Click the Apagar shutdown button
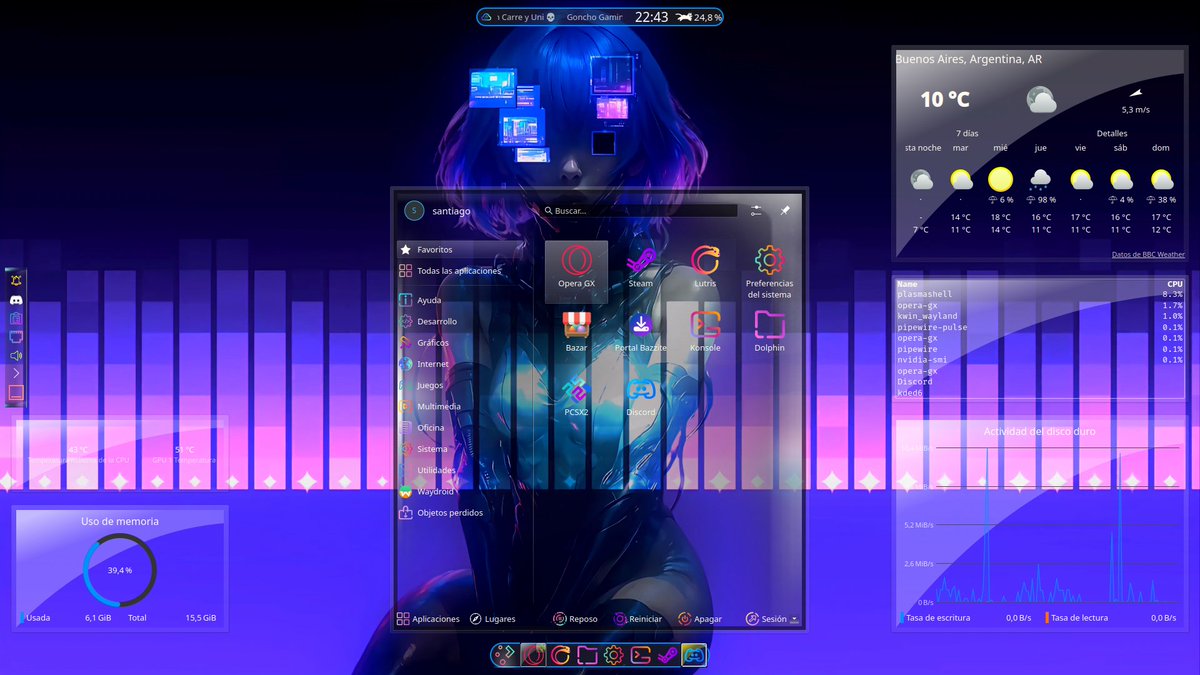Viewport: 1200px width, 675px height. [700, 619]
